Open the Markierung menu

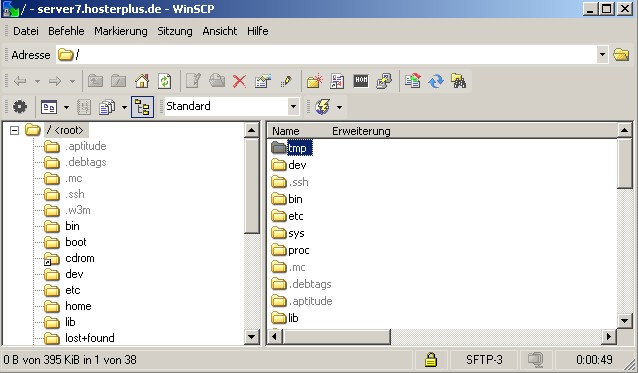(121, 31)
